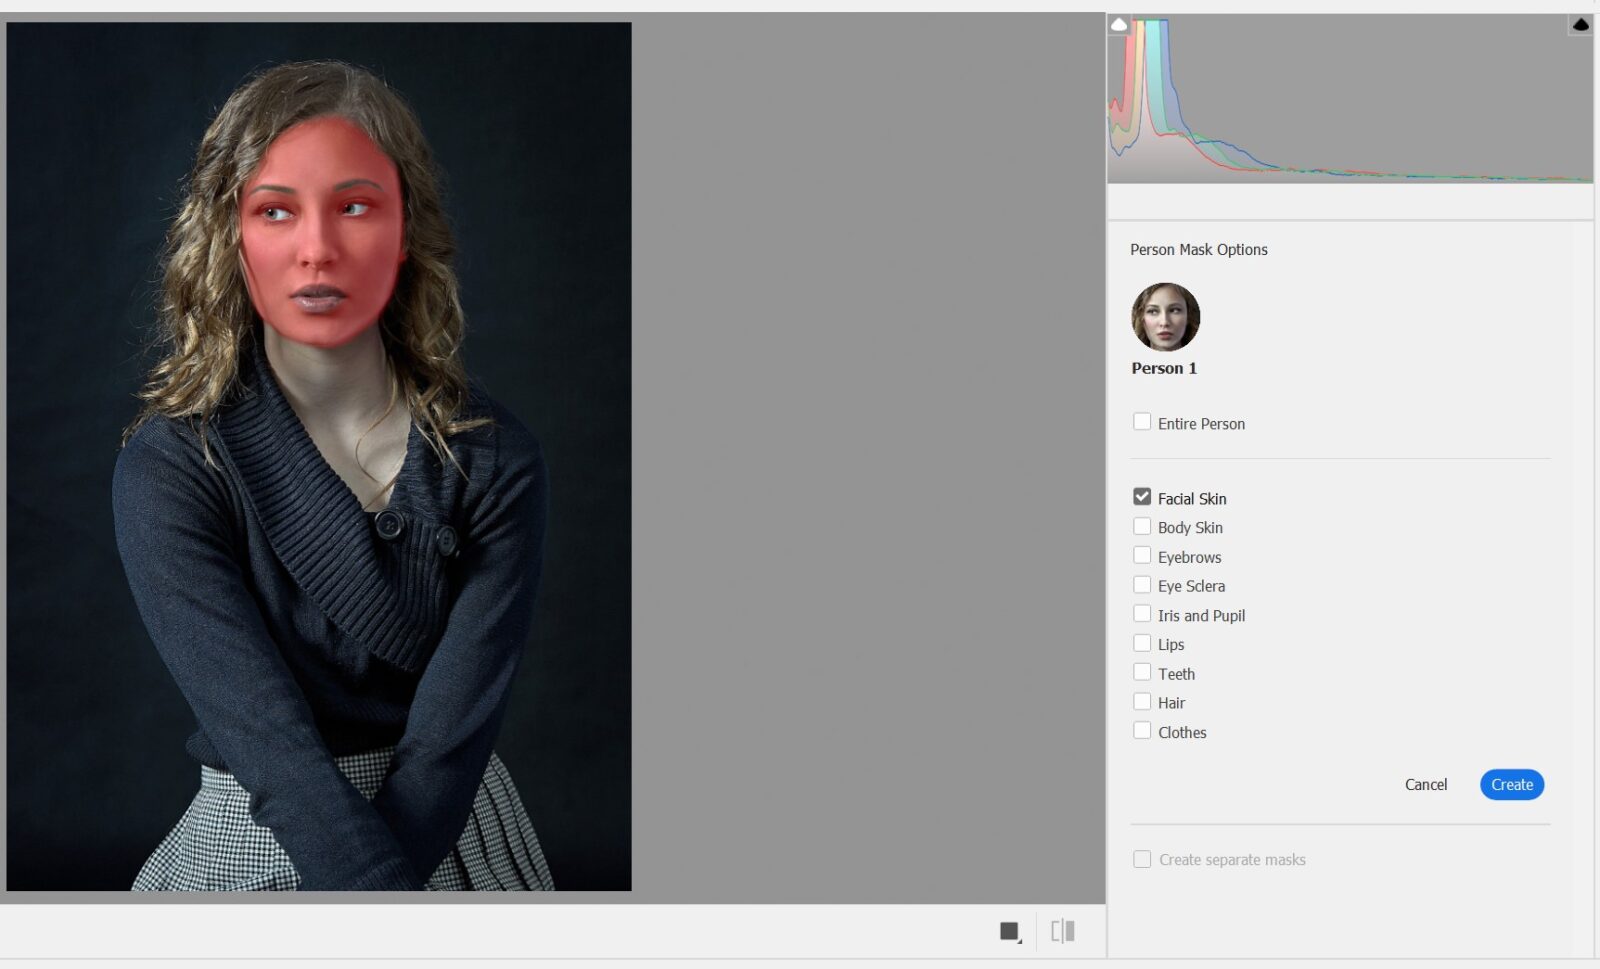The image size is (1600, 969).
Task: Enable the Body Skin checkbox
Action: 1142,525
